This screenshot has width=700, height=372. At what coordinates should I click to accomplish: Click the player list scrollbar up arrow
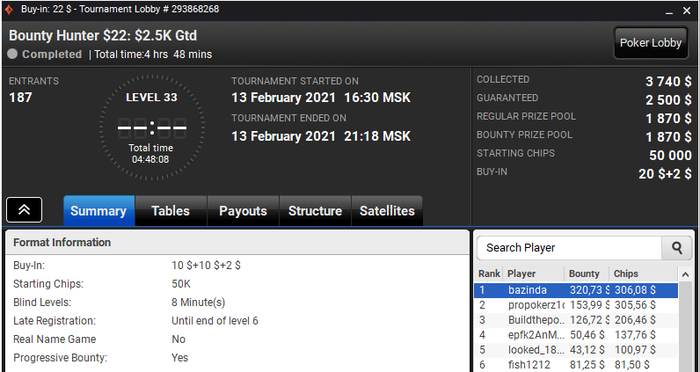point(685,274)
